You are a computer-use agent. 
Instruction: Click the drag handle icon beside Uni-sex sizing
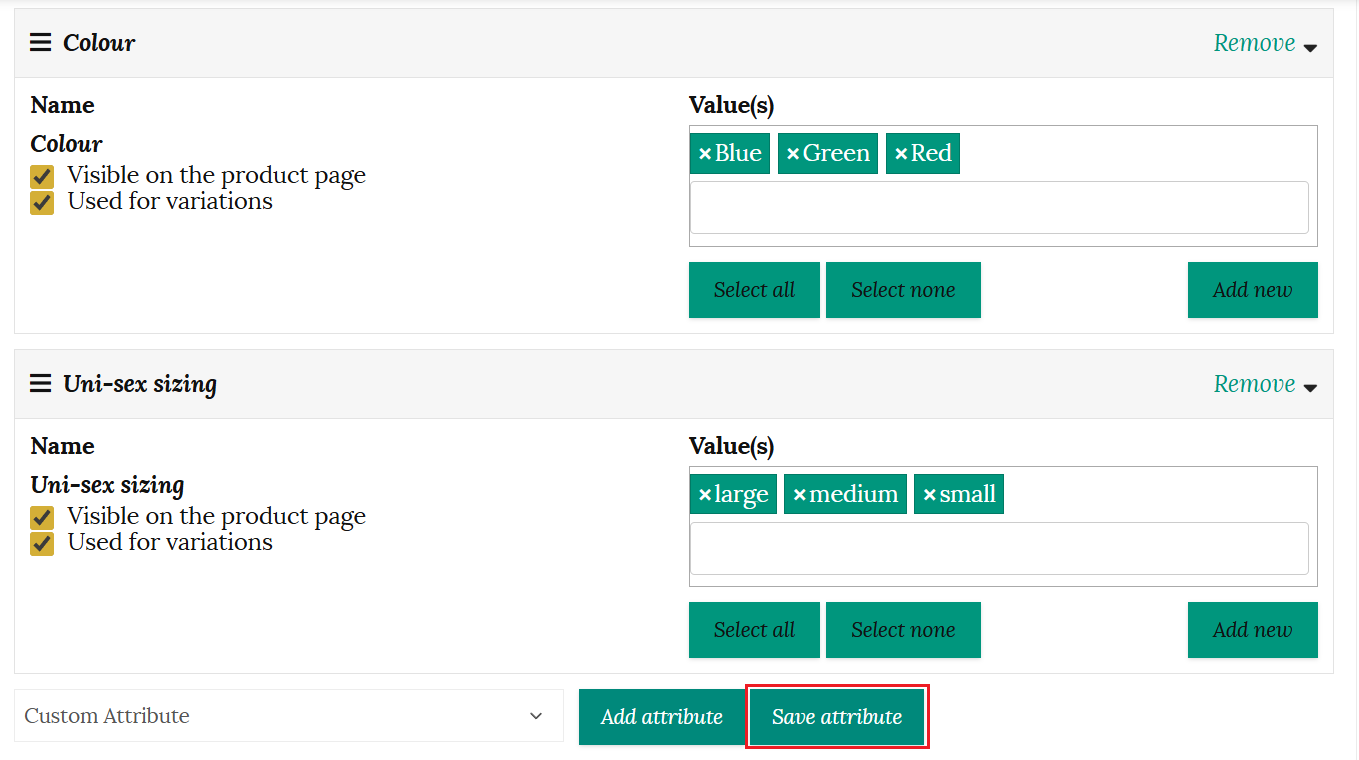tap(40, 384)
